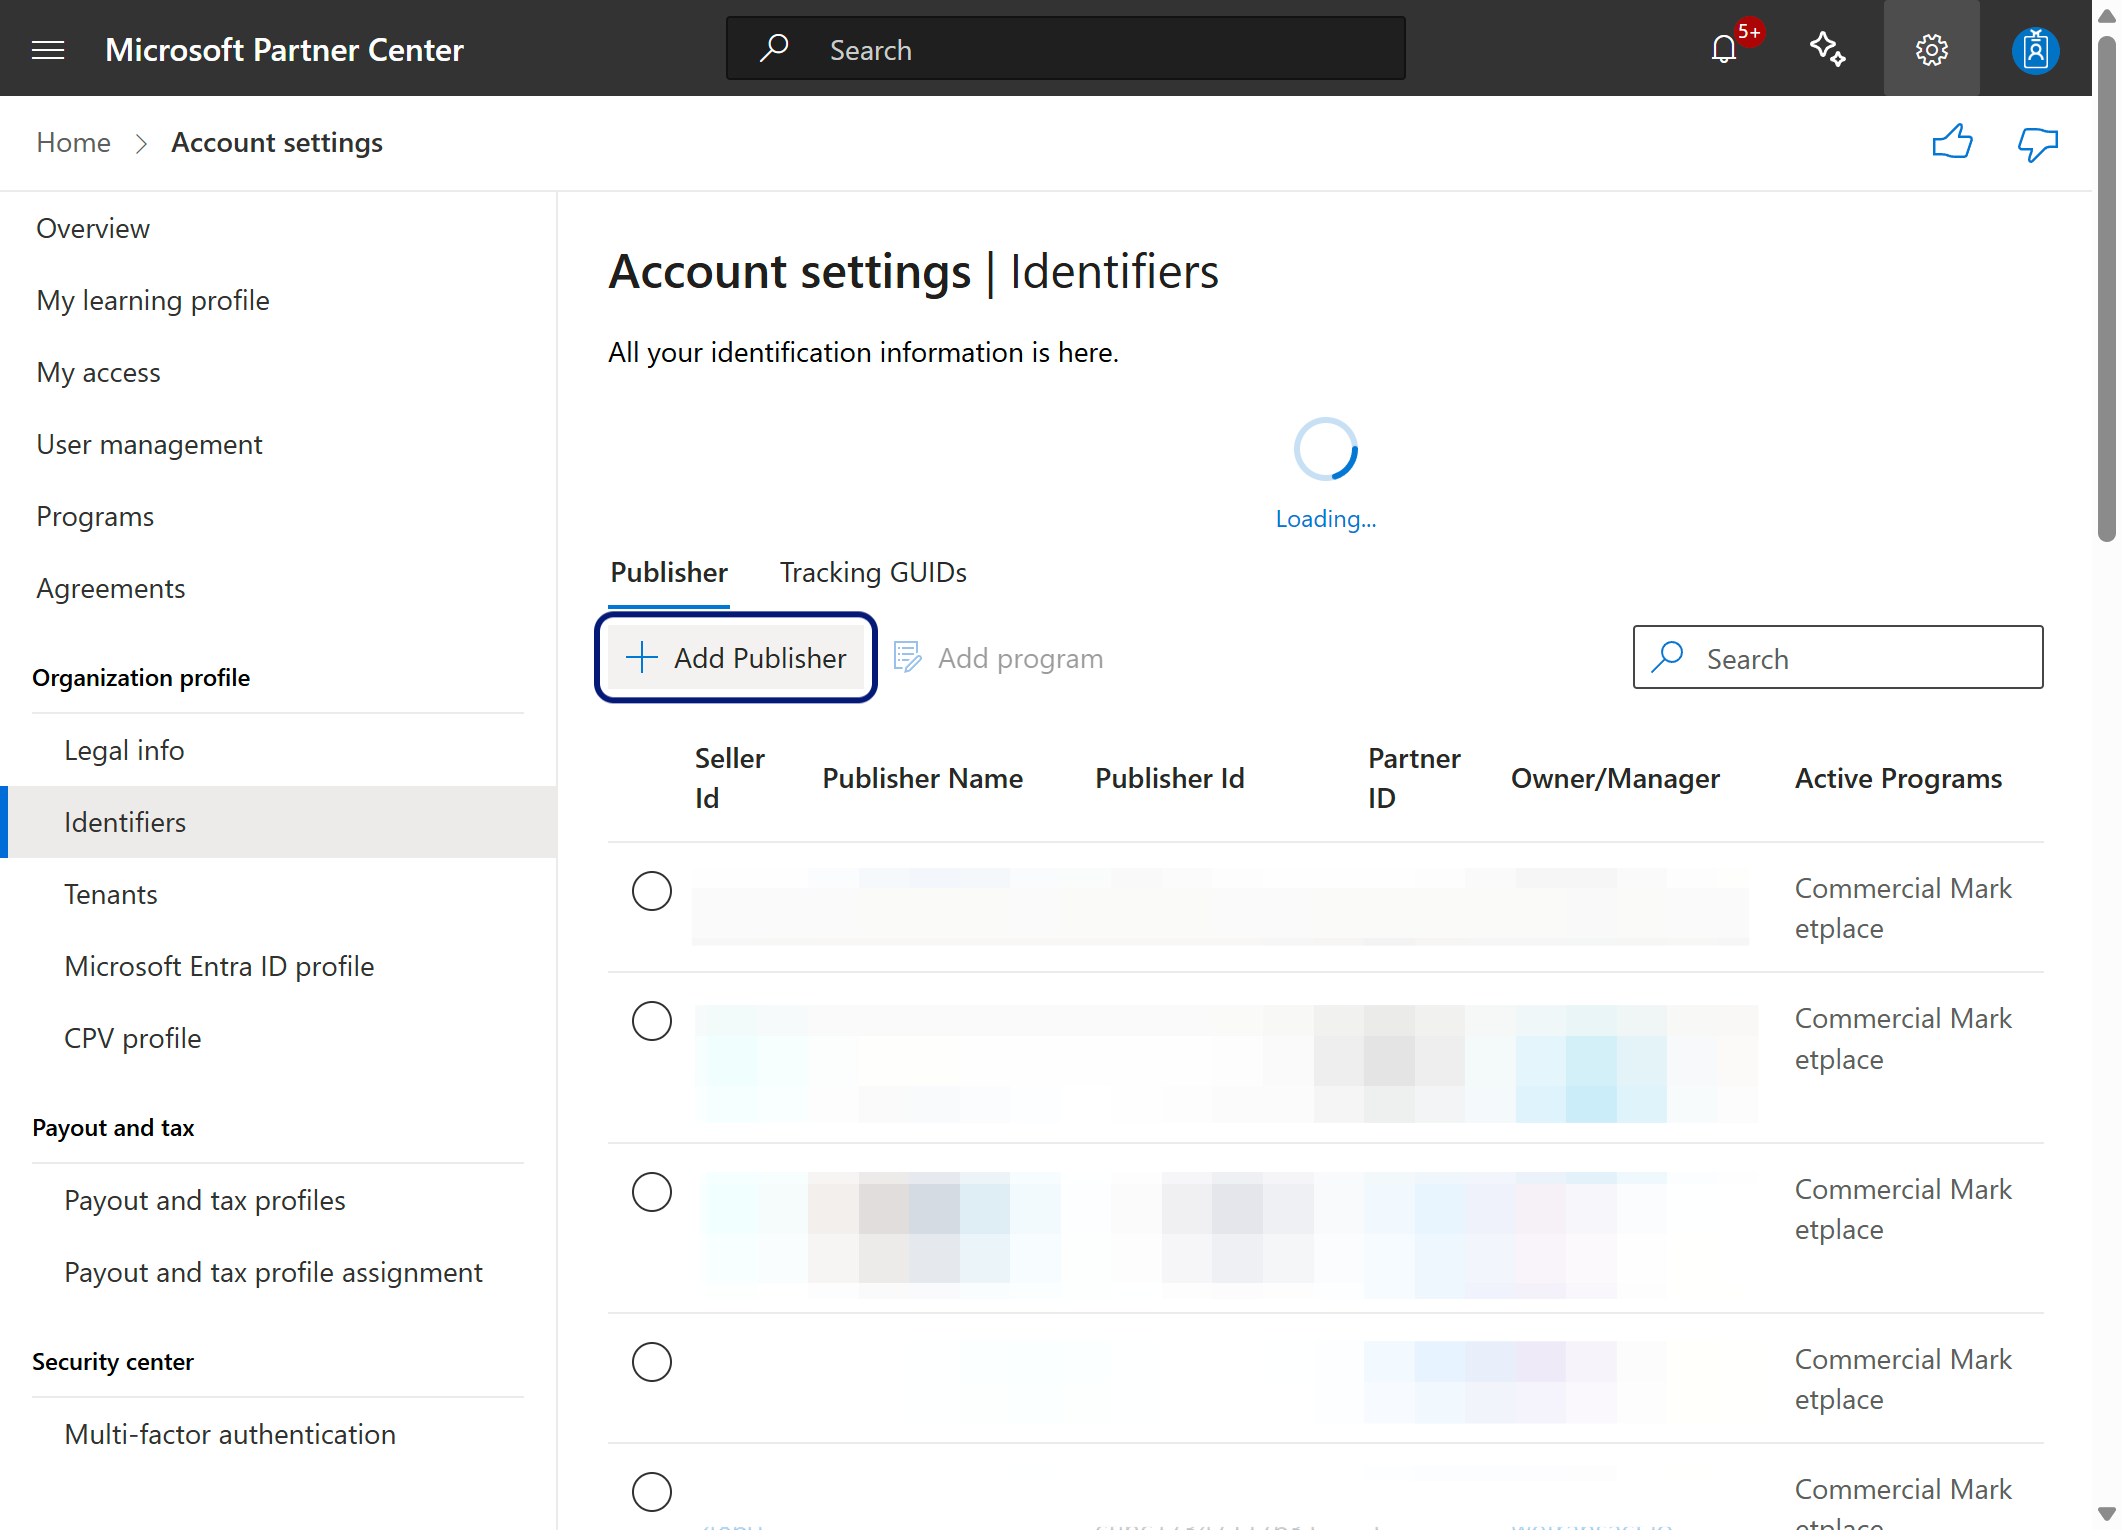Give thumbs down feedback
The width and height of the screenshot is (2122, 1530).
[2037, 145]
